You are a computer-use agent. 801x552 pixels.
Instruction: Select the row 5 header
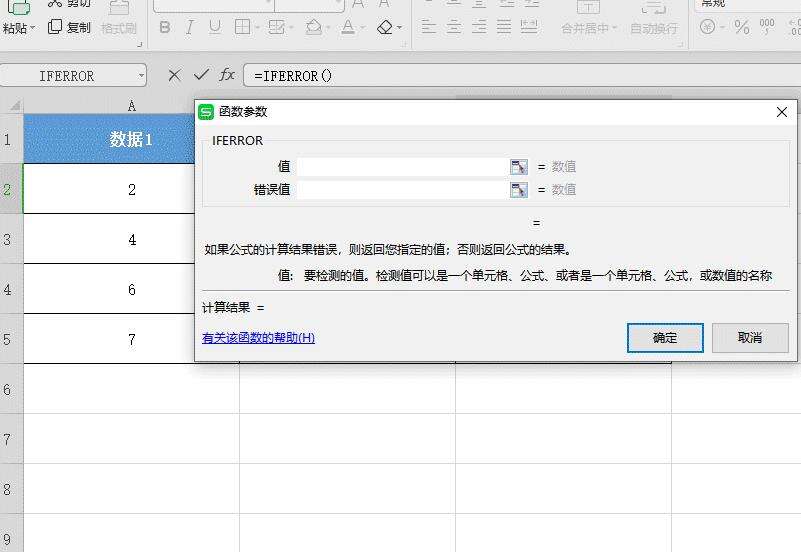coord(11,339)
